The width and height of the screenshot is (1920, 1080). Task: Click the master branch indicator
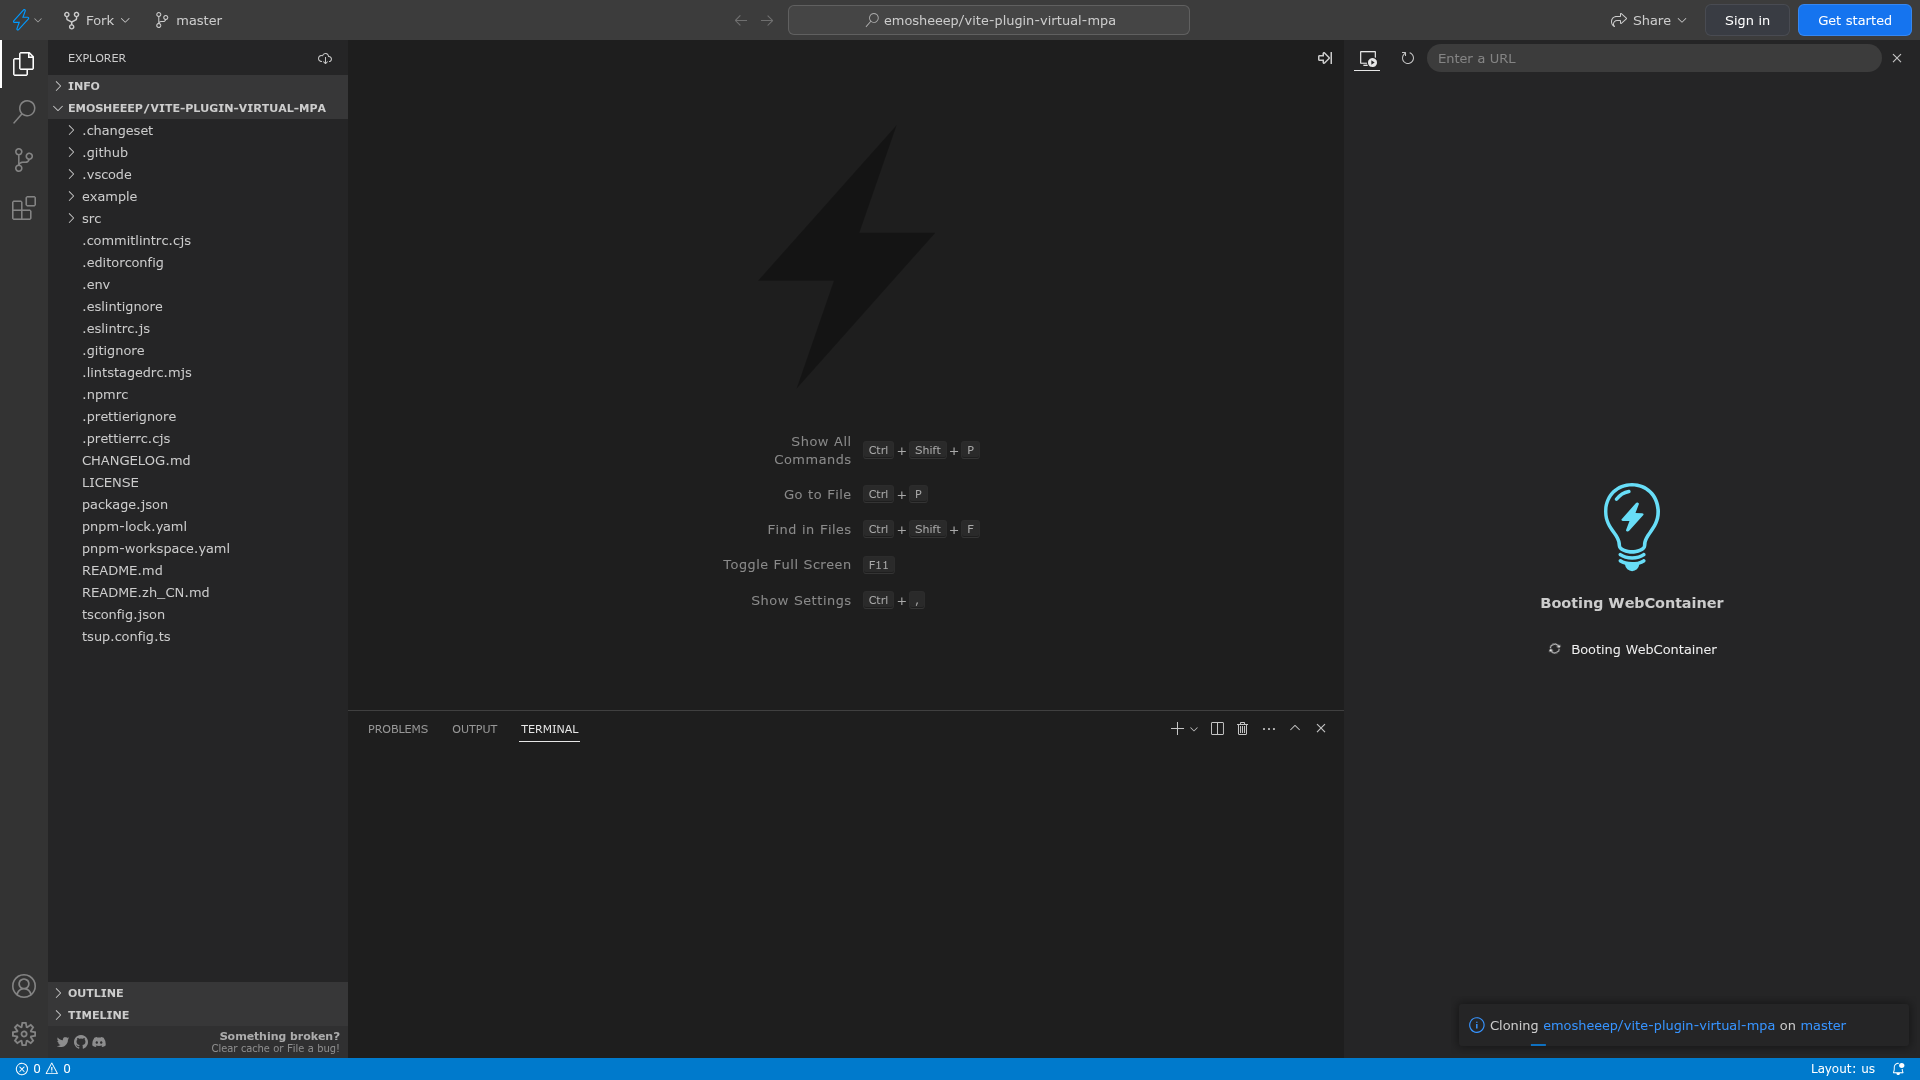point(189,20)
